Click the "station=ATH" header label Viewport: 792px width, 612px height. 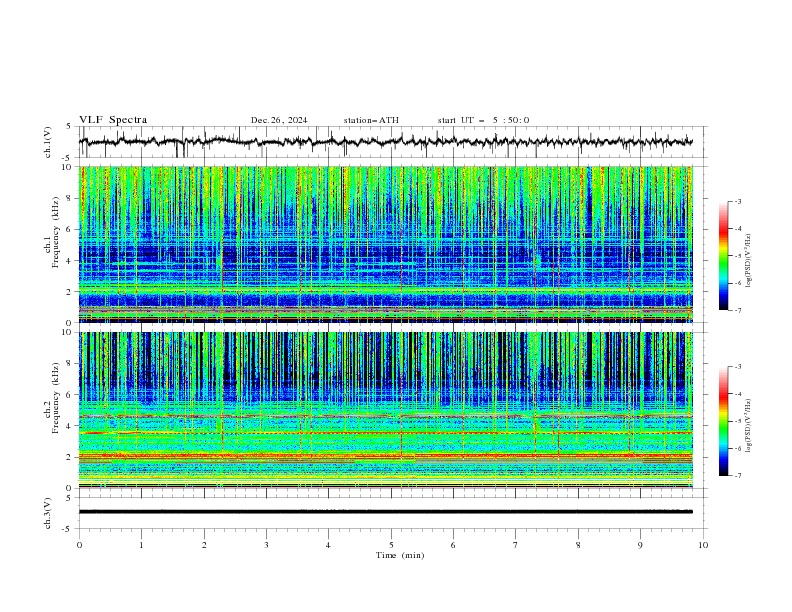(371, 120)
